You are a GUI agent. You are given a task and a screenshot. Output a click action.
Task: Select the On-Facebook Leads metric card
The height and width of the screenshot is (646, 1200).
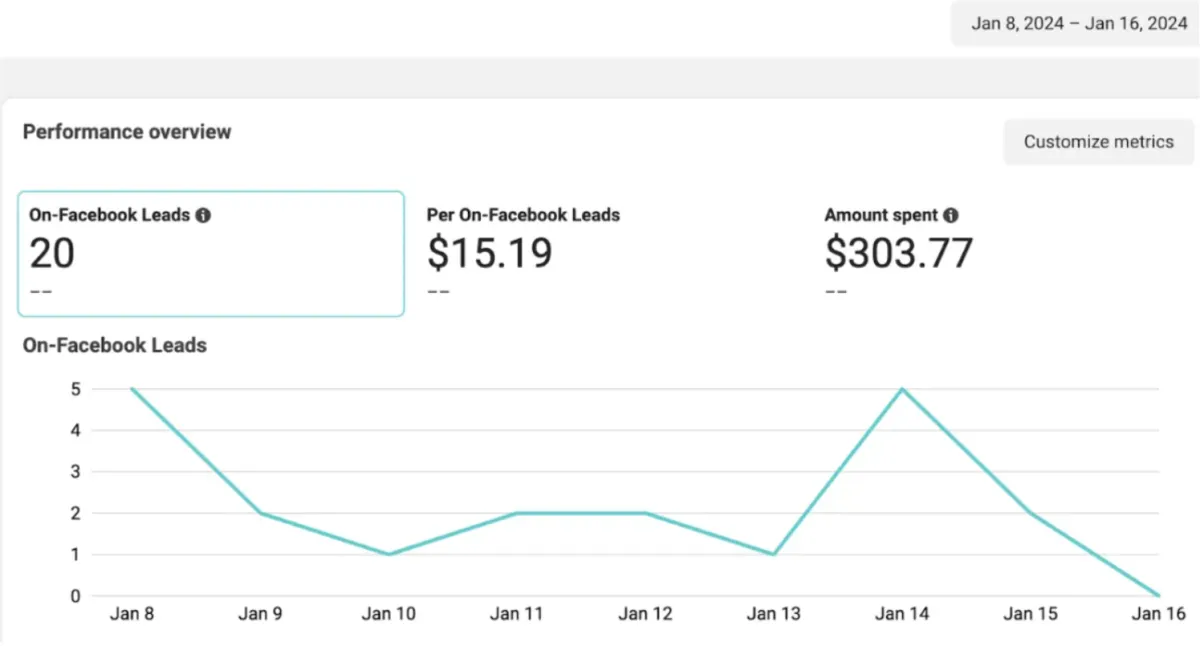(x=211, y=254)
